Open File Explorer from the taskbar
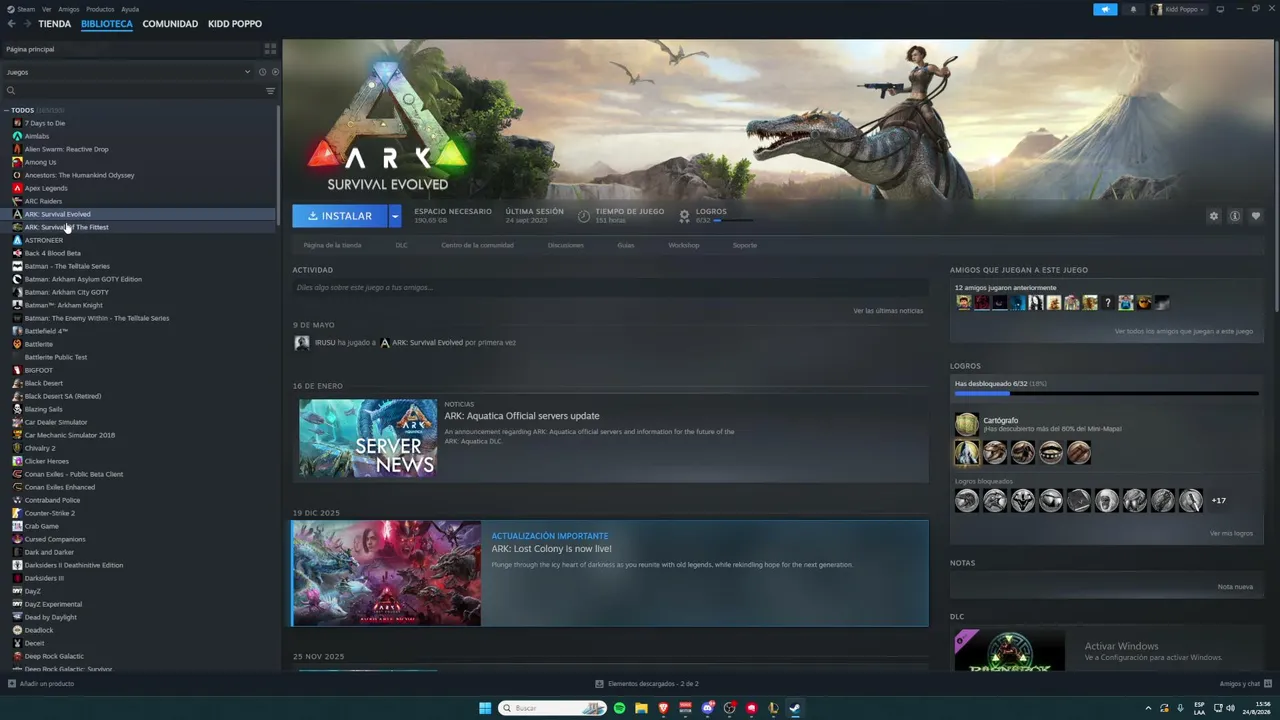Viewport: 1280px width, 720px height. [641, 708]
